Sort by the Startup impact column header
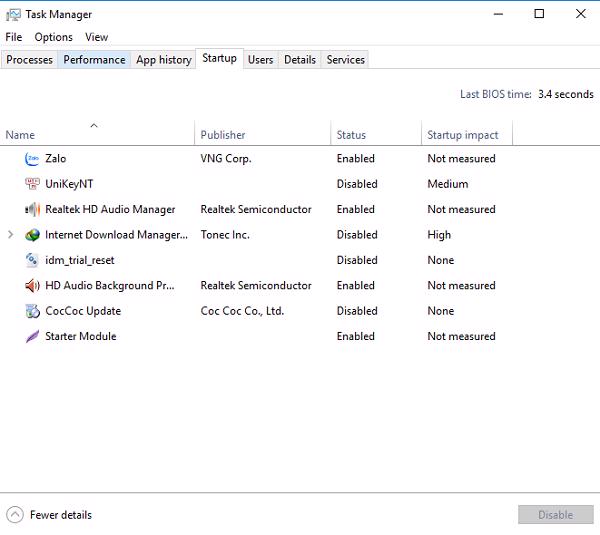The width and height of the screenshot is (600, 535). [467, 134]
